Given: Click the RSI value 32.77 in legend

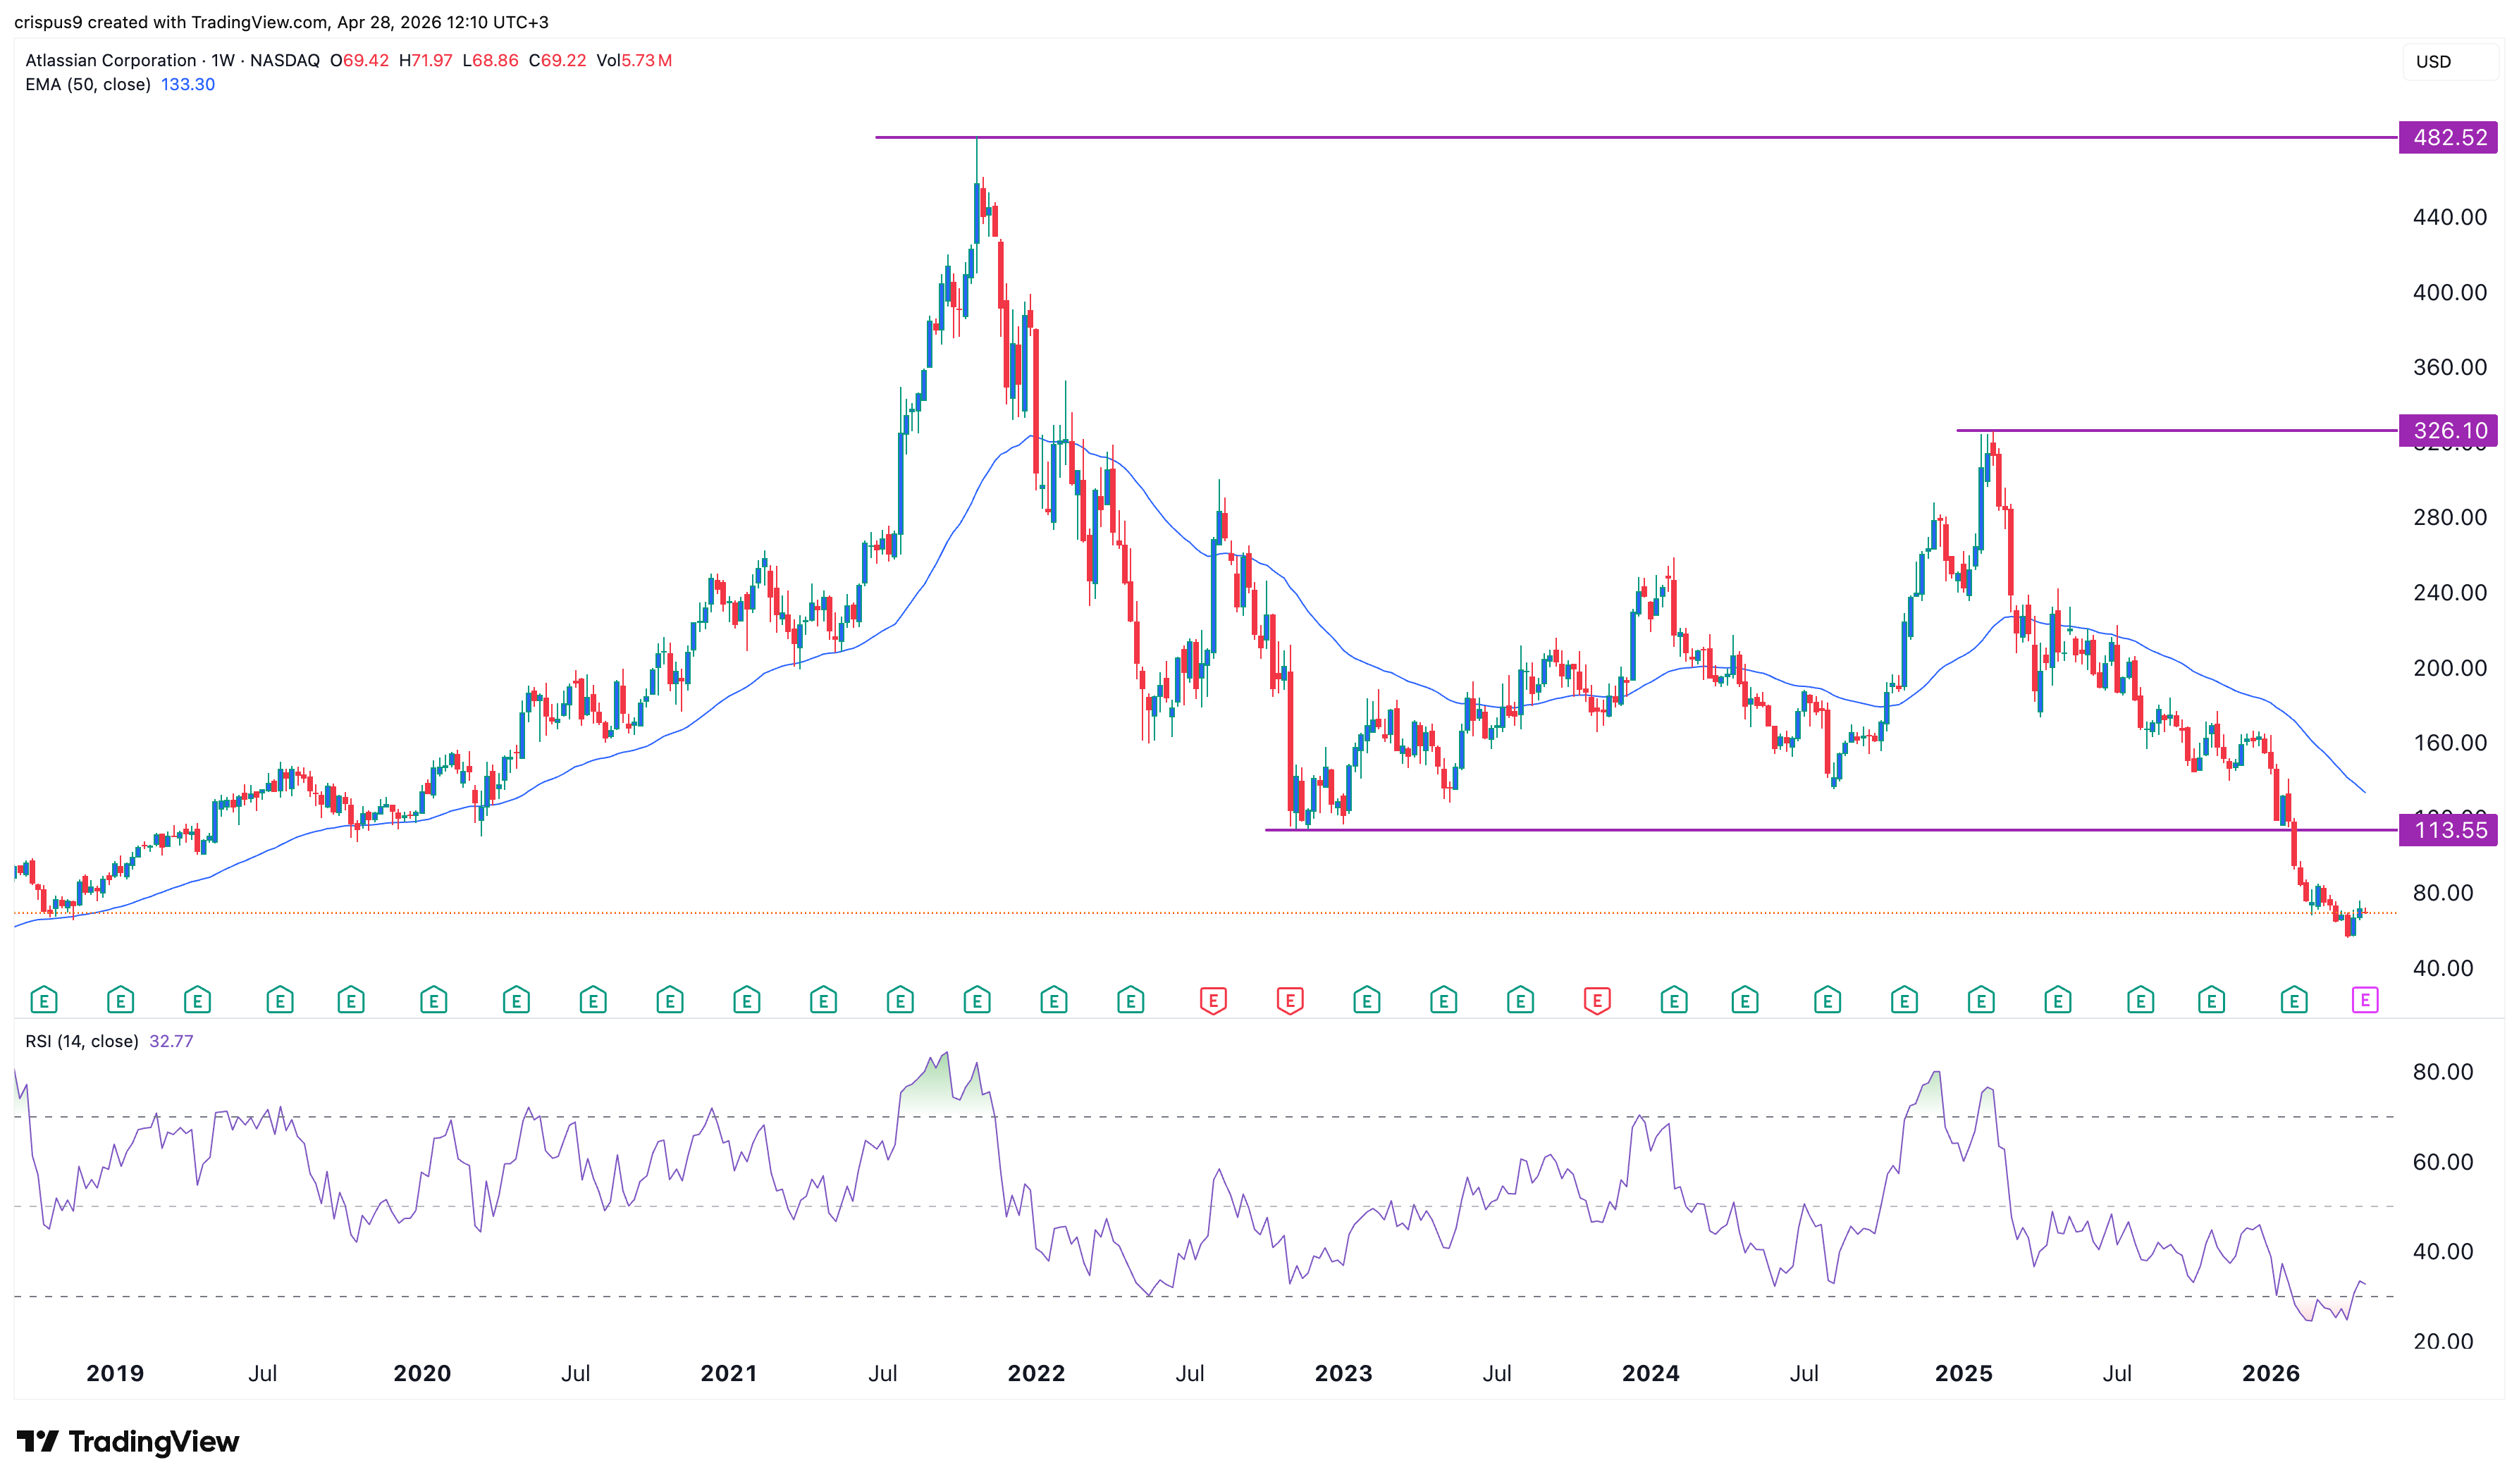Looking at the screenshot, I should (x=171, y=1041).
